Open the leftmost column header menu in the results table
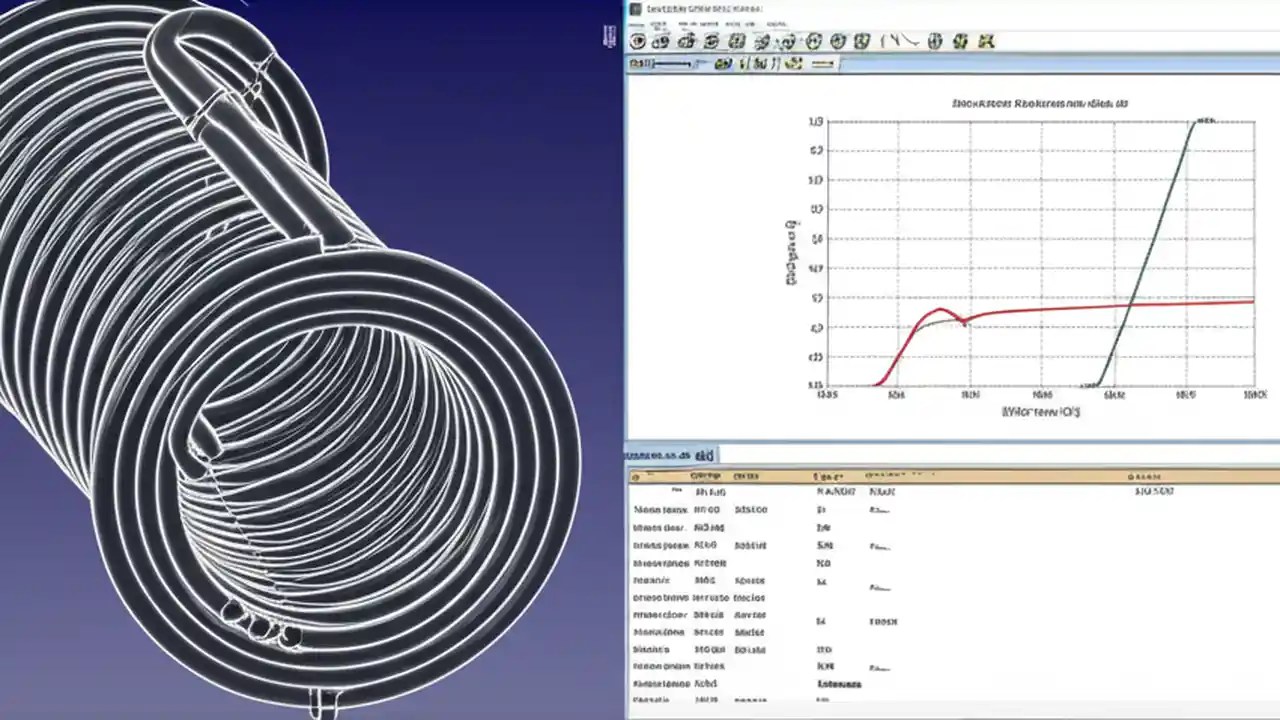Viewport: 1280px width, 720px height. pyautogui.click(x=635, y=477)
